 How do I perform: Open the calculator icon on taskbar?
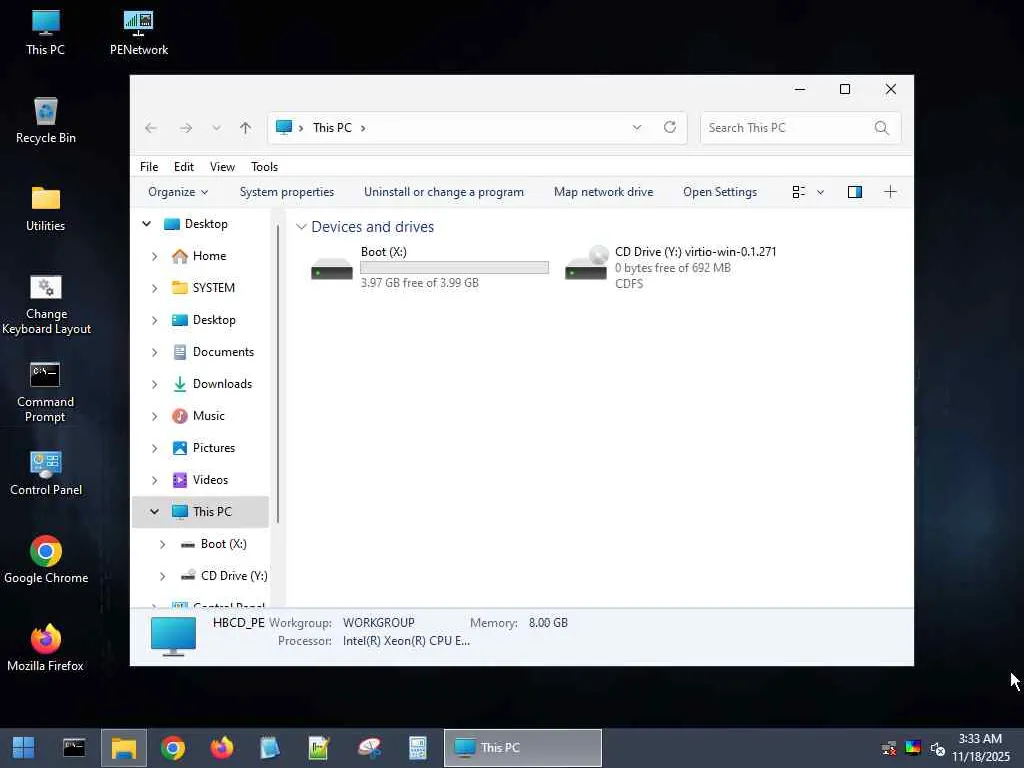point(418,748)
